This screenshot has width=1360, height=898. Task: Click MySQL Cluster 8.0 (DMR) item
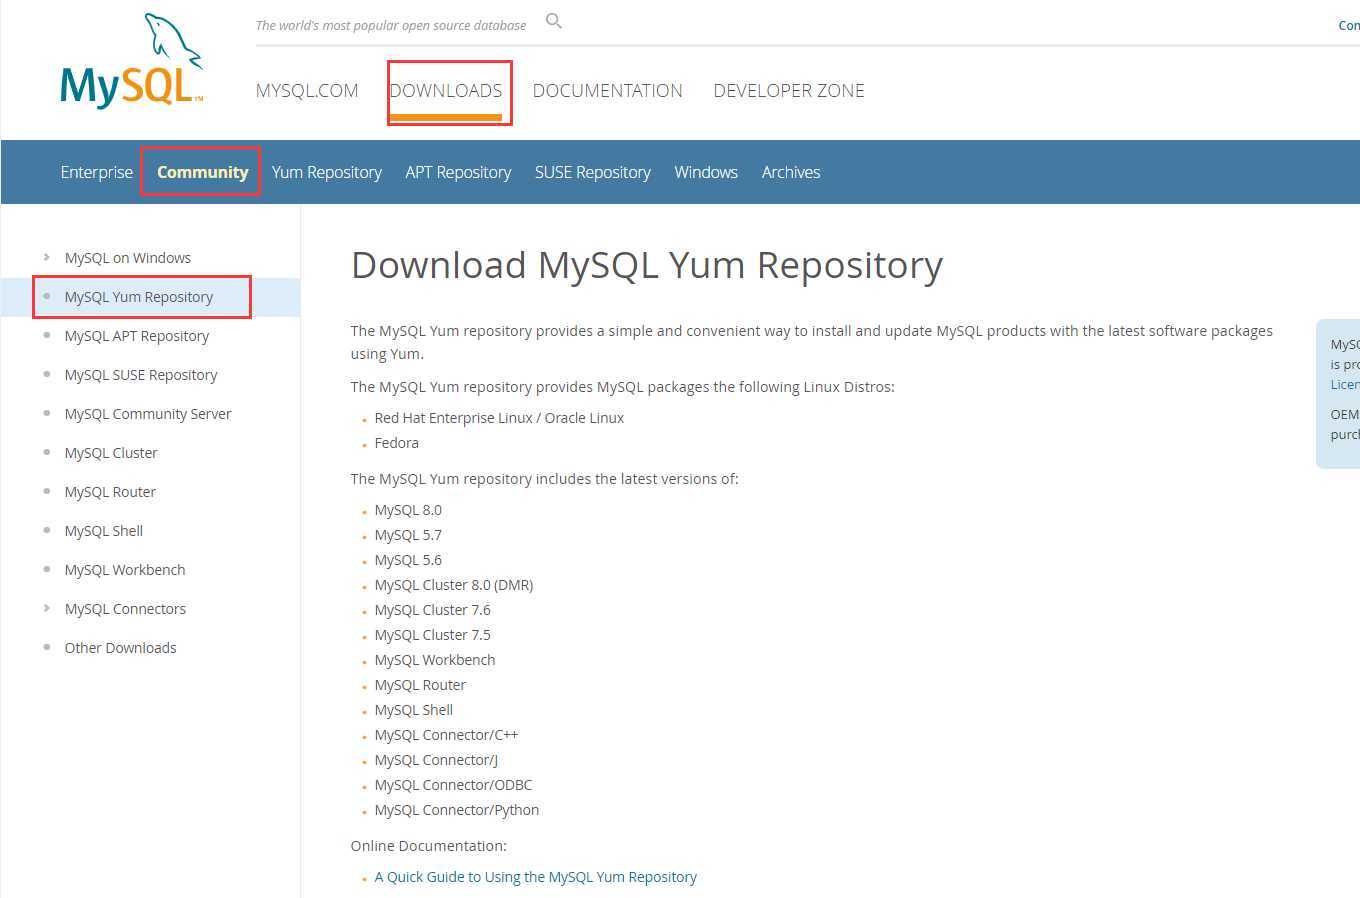pos(454,585)
